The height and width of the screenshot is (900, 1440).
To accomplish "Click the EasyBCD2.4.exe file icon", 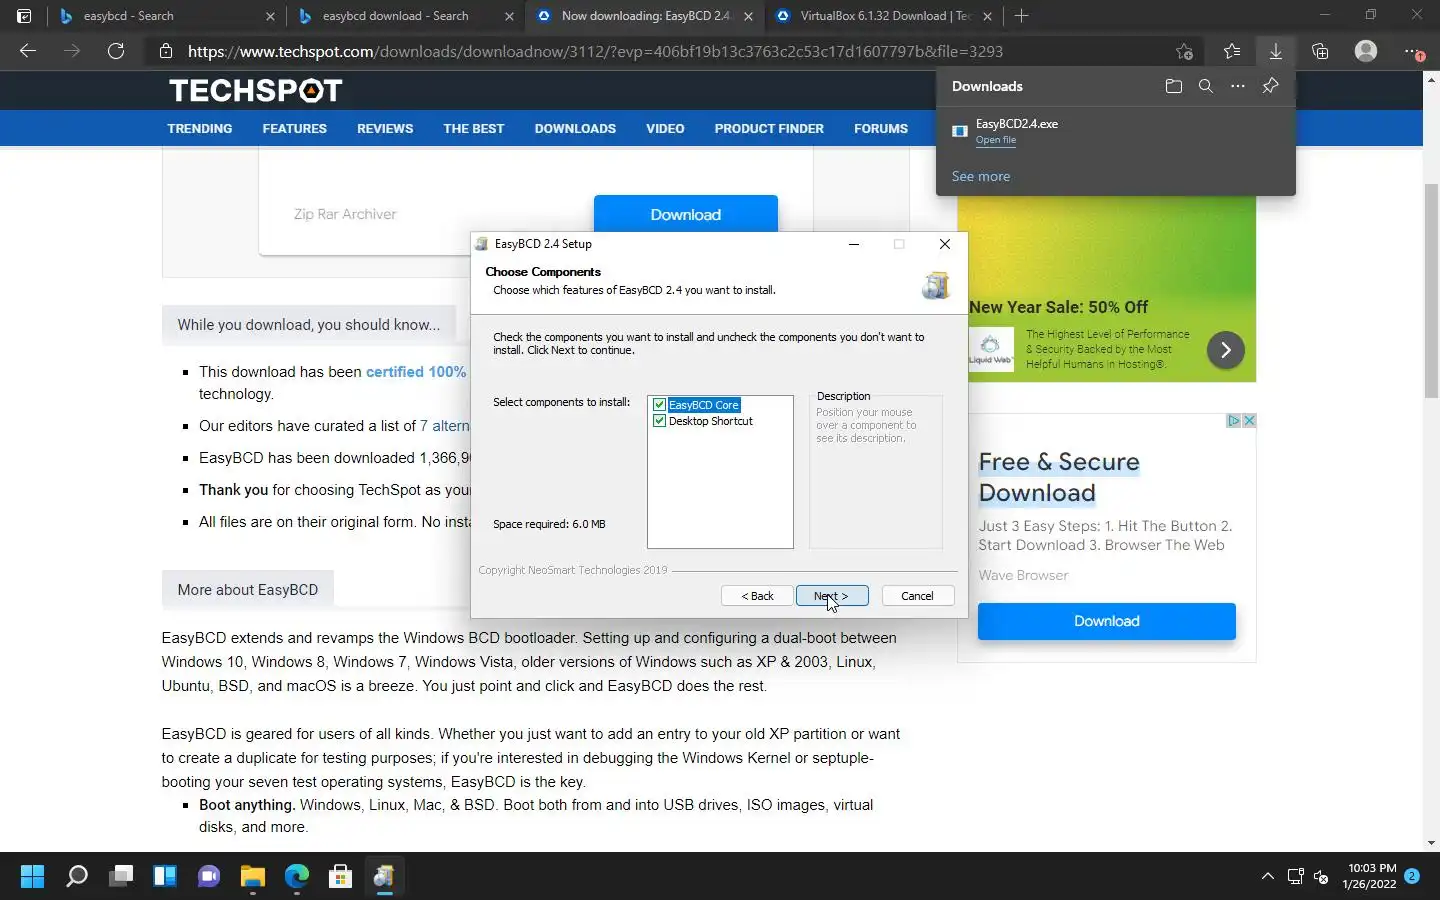I will [960, 131].
